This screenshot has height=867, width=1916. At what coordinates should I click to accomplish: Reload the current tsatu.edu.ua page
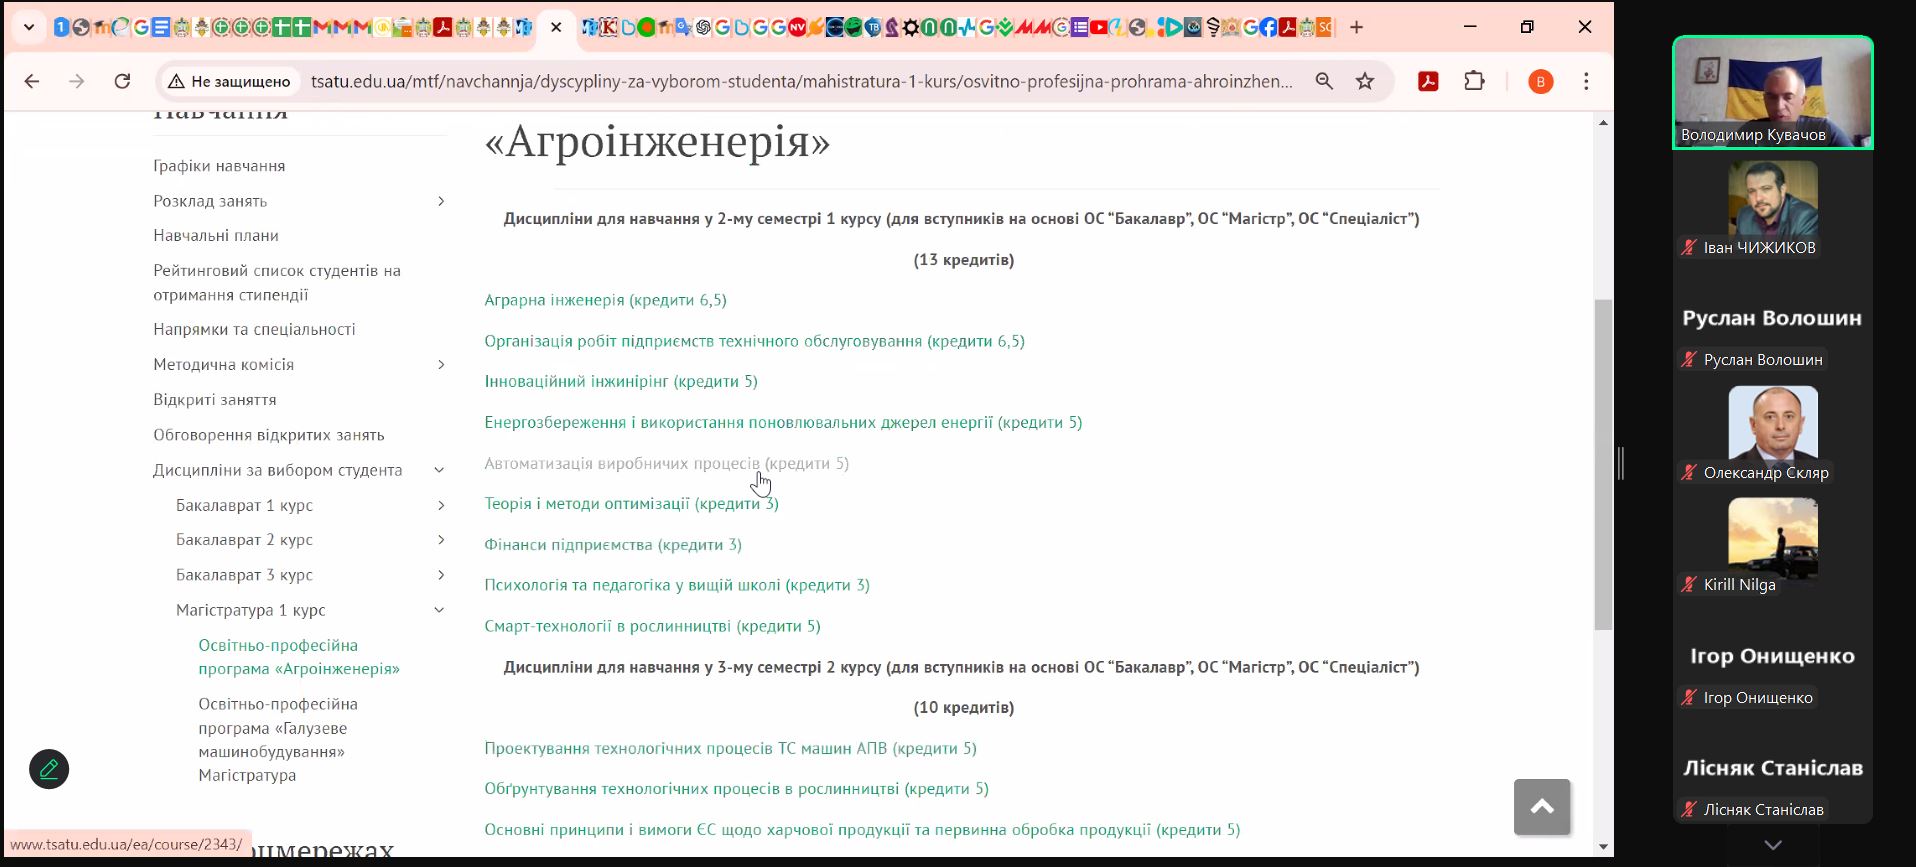click(122, 81)
